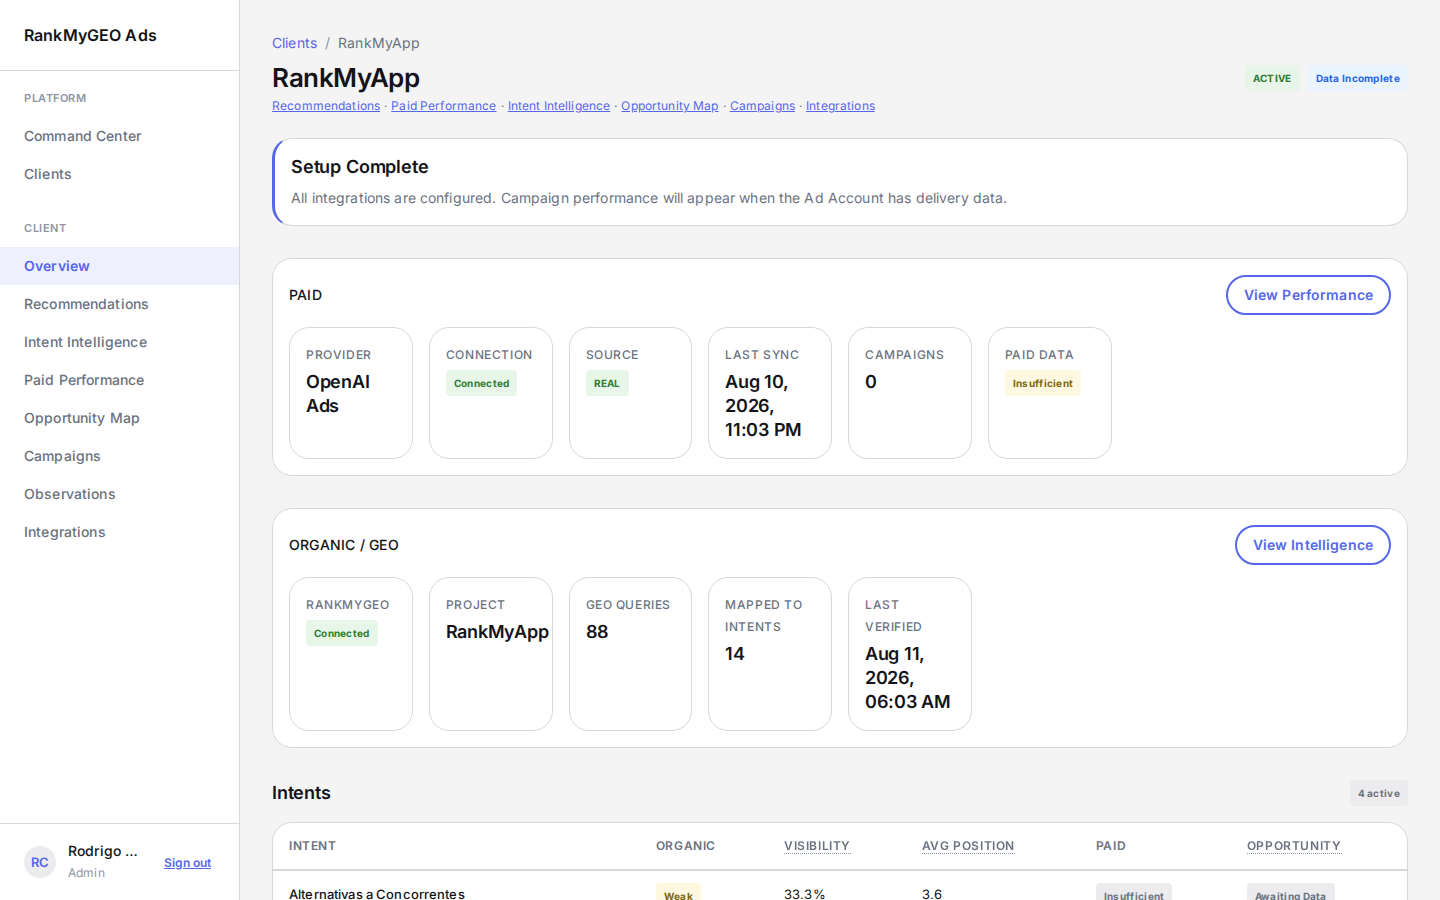Click the Last Verified date Aug 11, 2026
The image size is (1440, 900).
click(x=907, y=678)
